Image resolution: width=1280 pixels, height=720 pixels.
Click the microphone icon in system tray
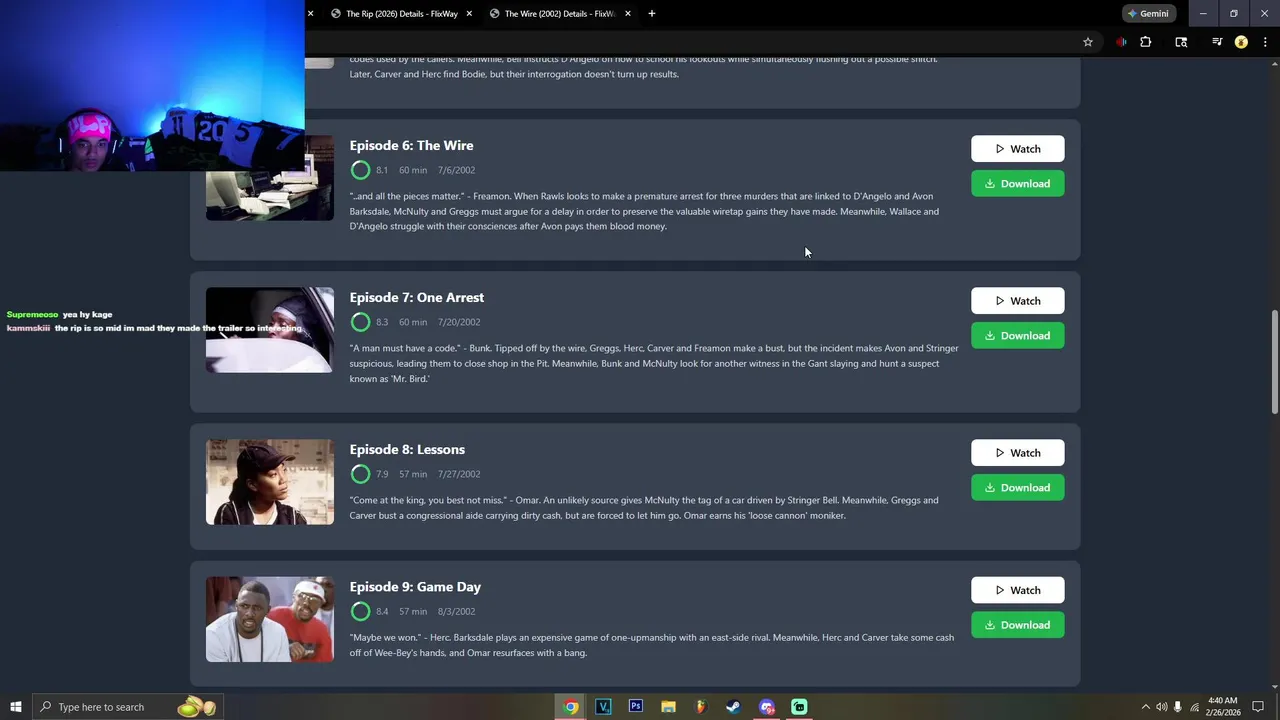click(x=1178, y=707)
